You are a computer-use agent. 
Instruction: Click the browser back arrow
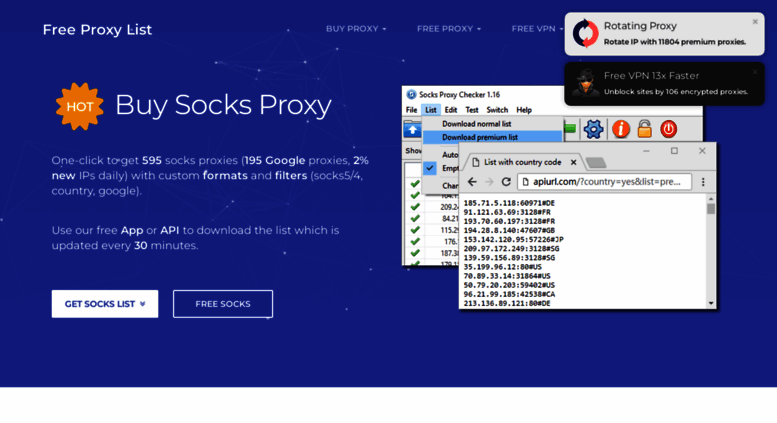[x=472, y=182]
